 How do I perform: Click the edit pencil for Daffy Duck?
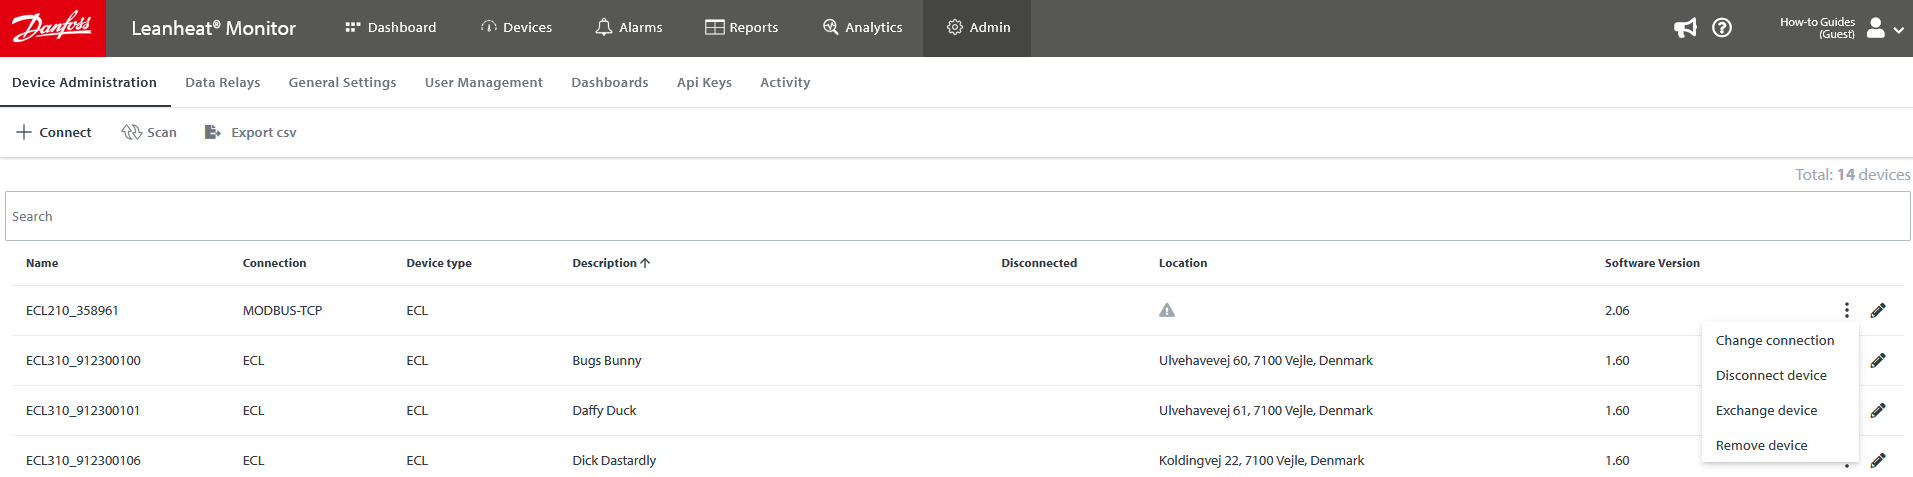1877,411
